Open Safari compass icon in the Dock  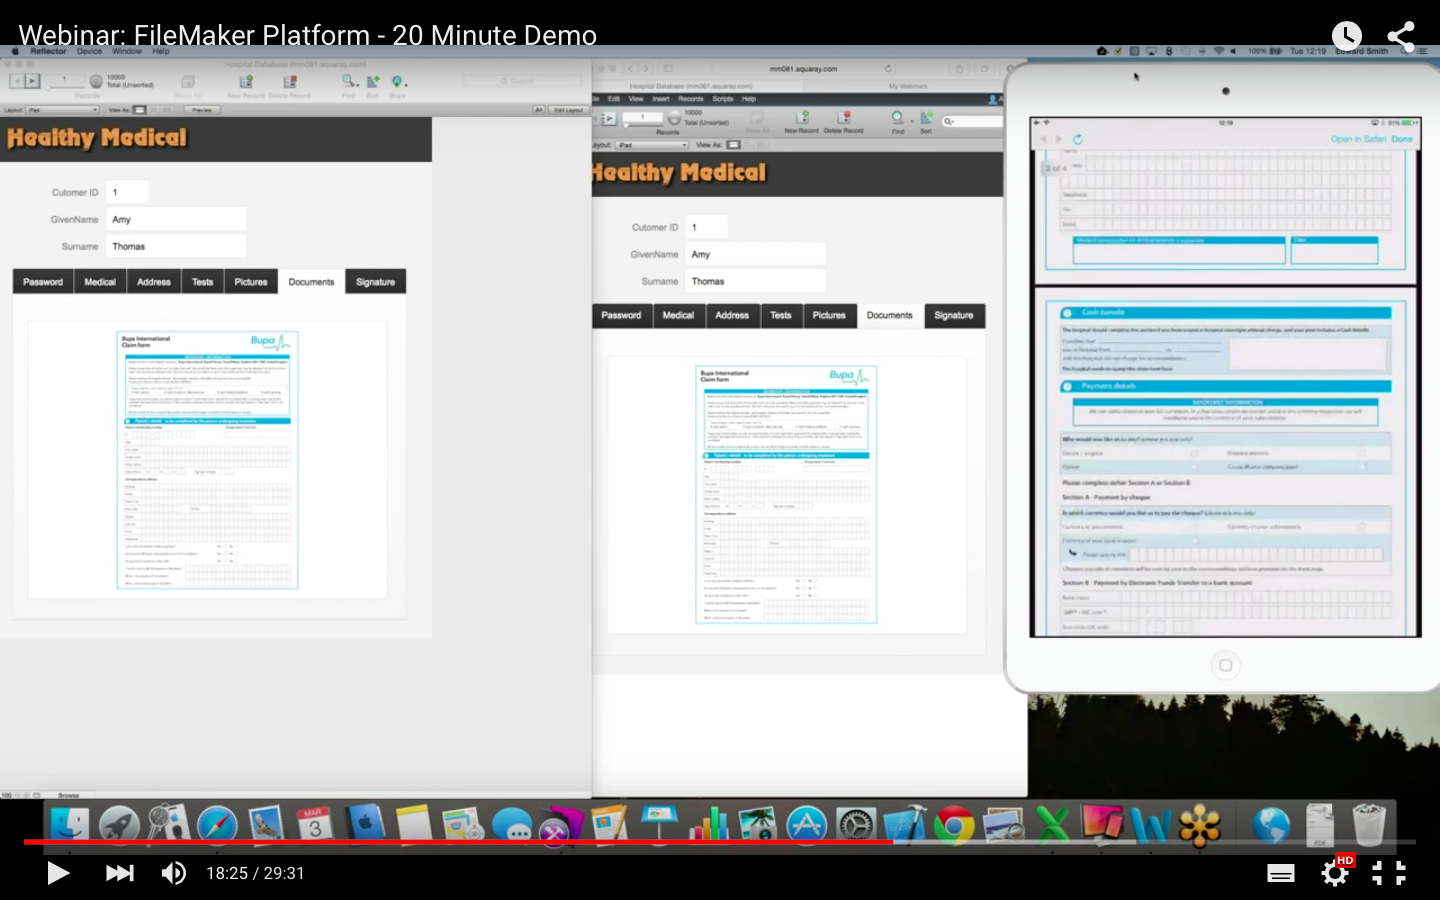coord(217,825)
